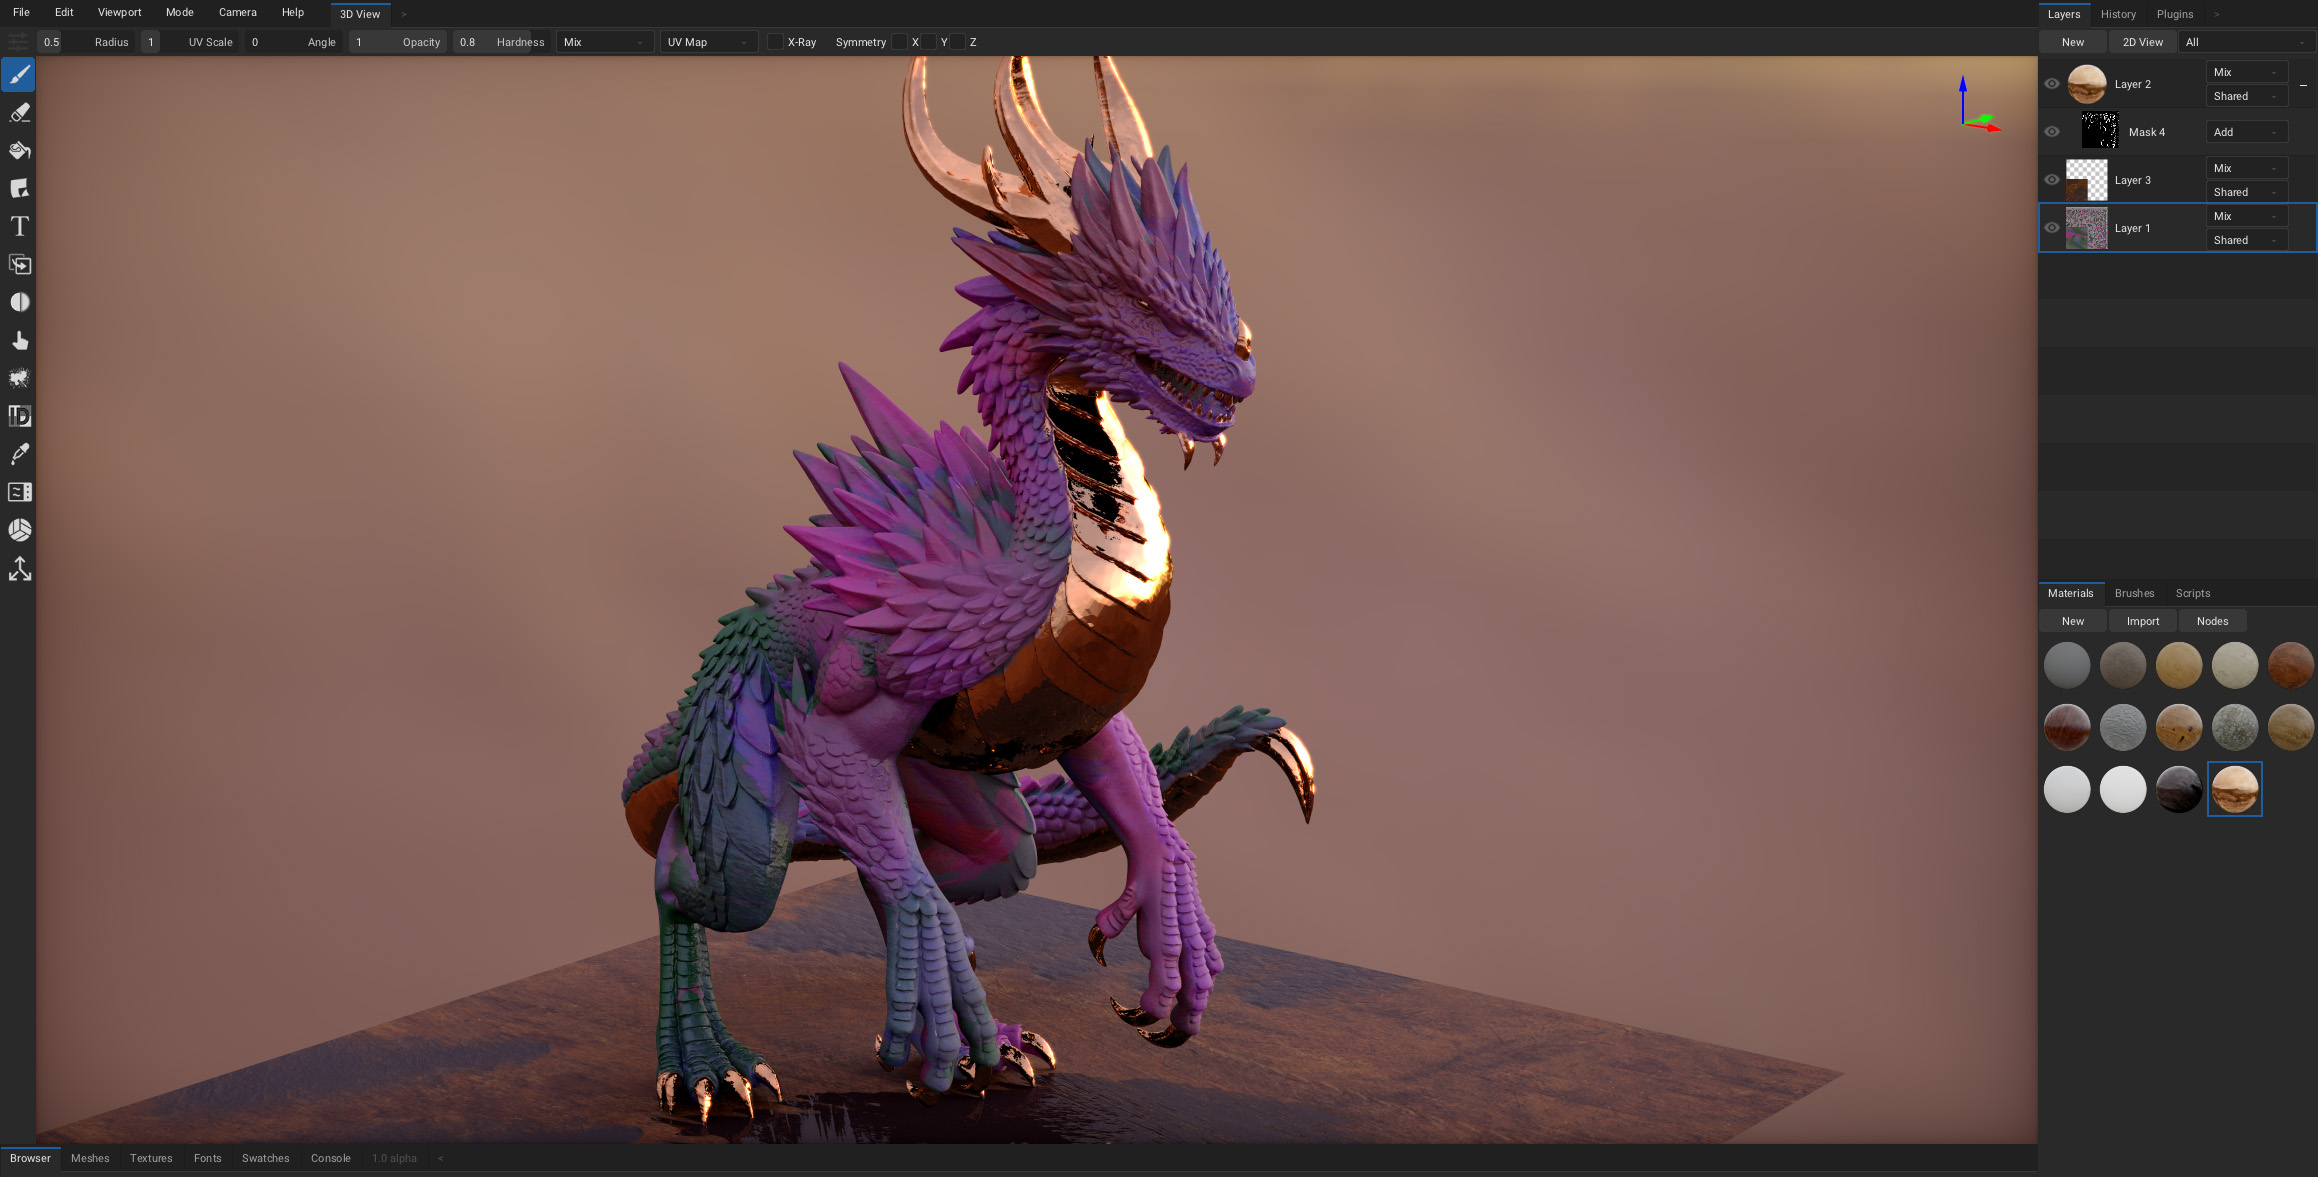Activate the Clone tool
The height and width of the screenshot is (1177, 2318).
click(x=19, y=265)
